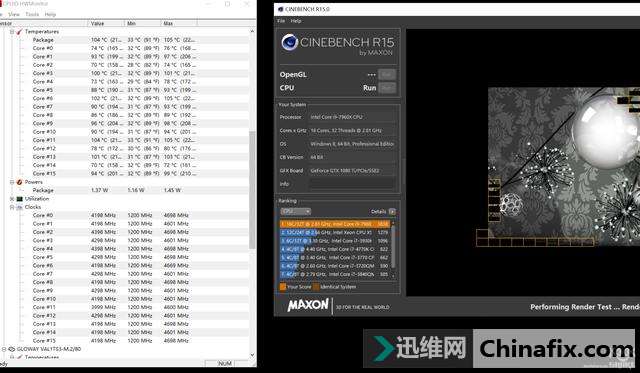Viewport: 640px width, 373px height.
Task: Click the Cinebench ranking list scrollbar
Action: (x=393, y=247)
